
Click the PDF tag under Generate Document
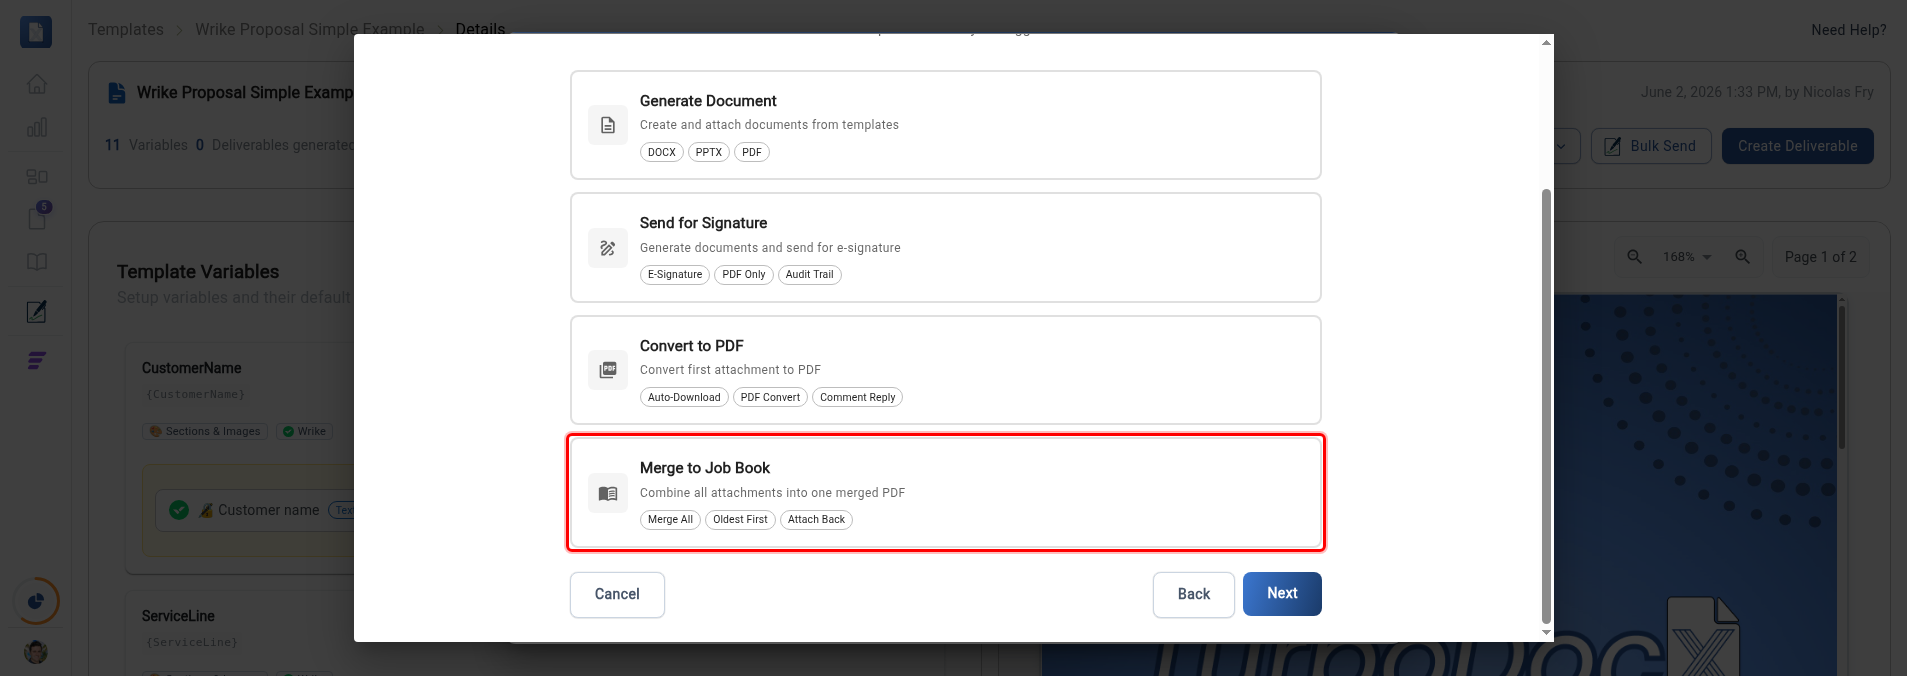click(x=752, y=152)
